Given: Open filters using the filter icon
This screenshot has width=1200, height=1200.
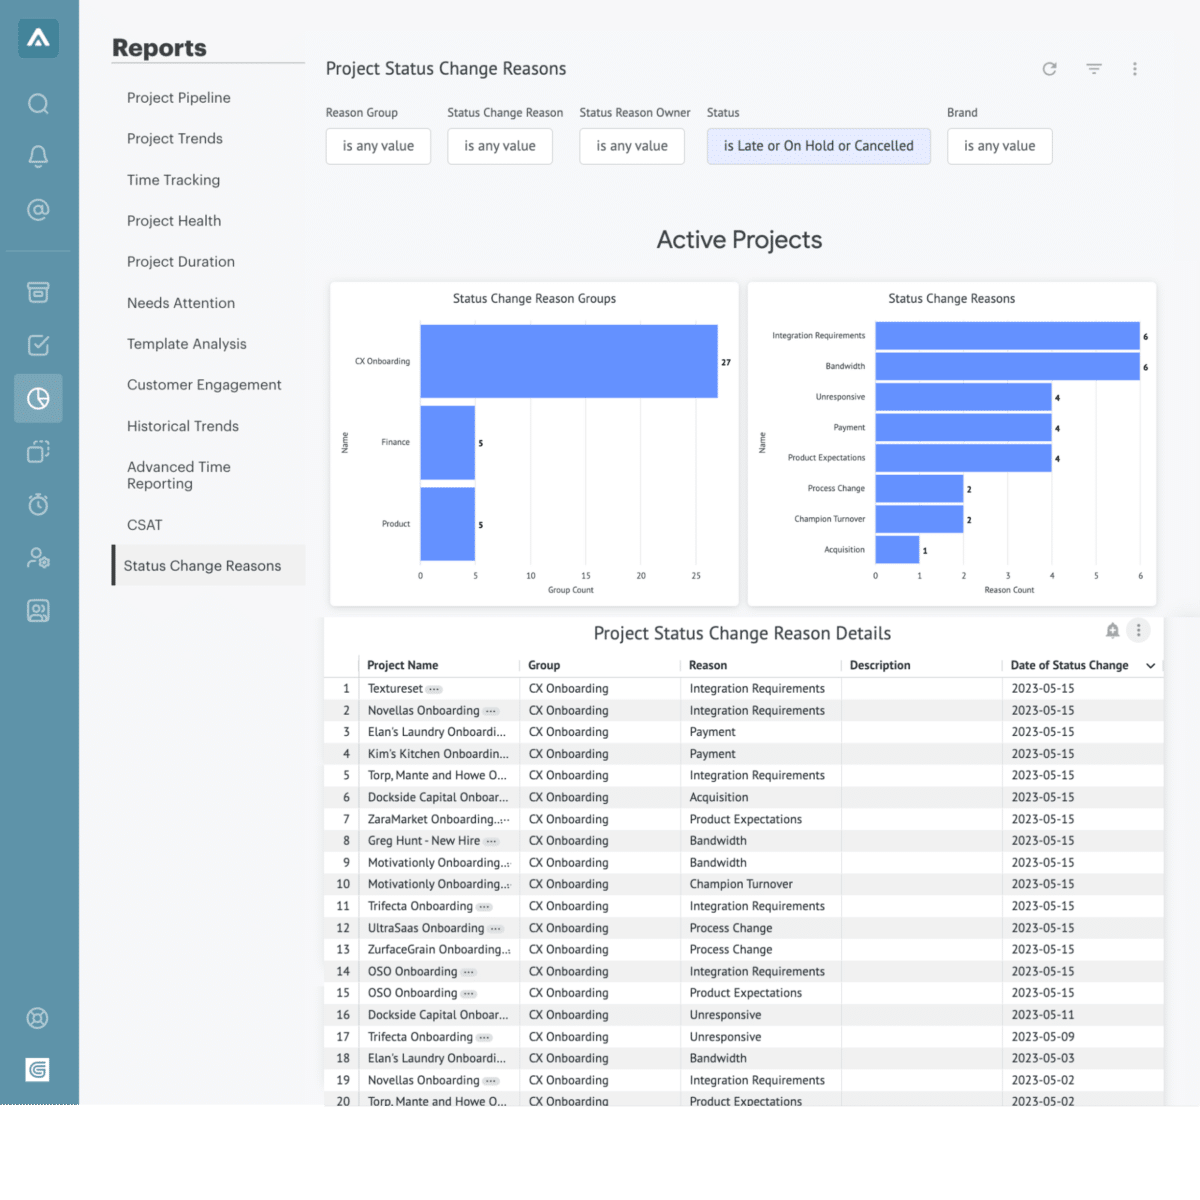Looking at the screenshot, I should pyautogui.click(x=1094, y=69).
